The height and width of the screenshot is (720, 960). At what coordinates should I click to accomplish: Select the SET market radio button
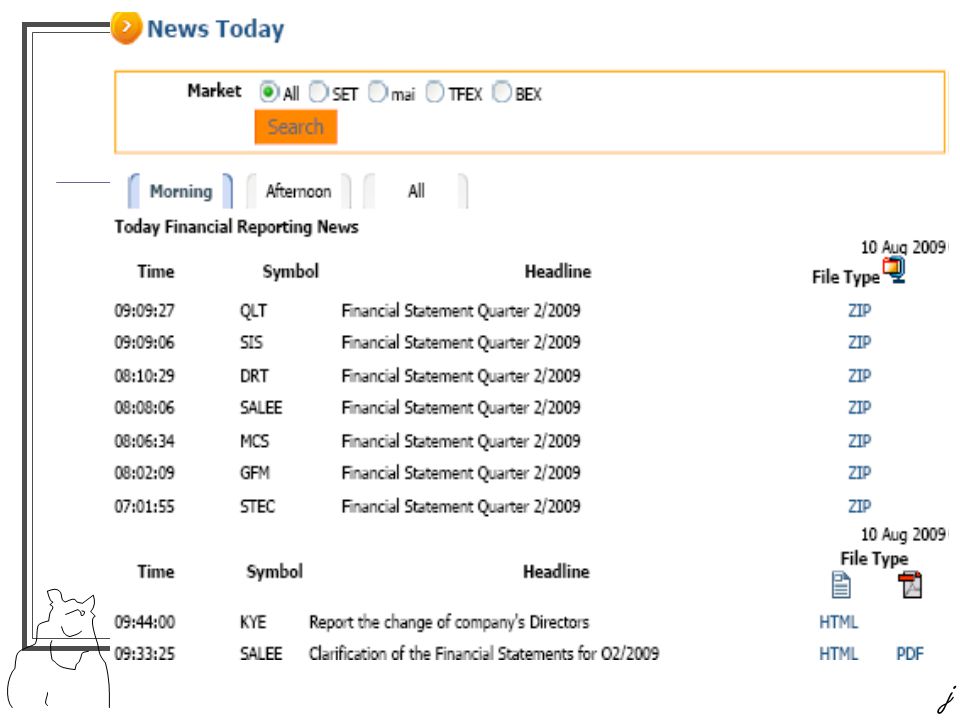pyautogui.click(x=318, y=92)
